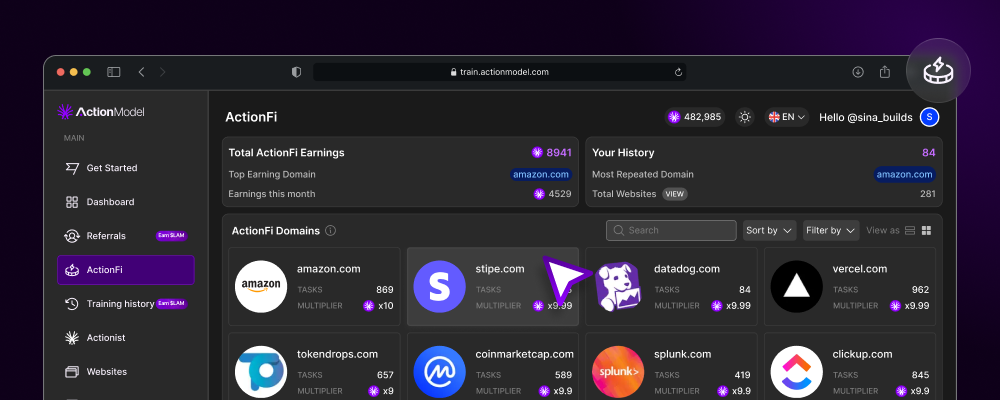Click the vercel.com card title

pos(860,269)
